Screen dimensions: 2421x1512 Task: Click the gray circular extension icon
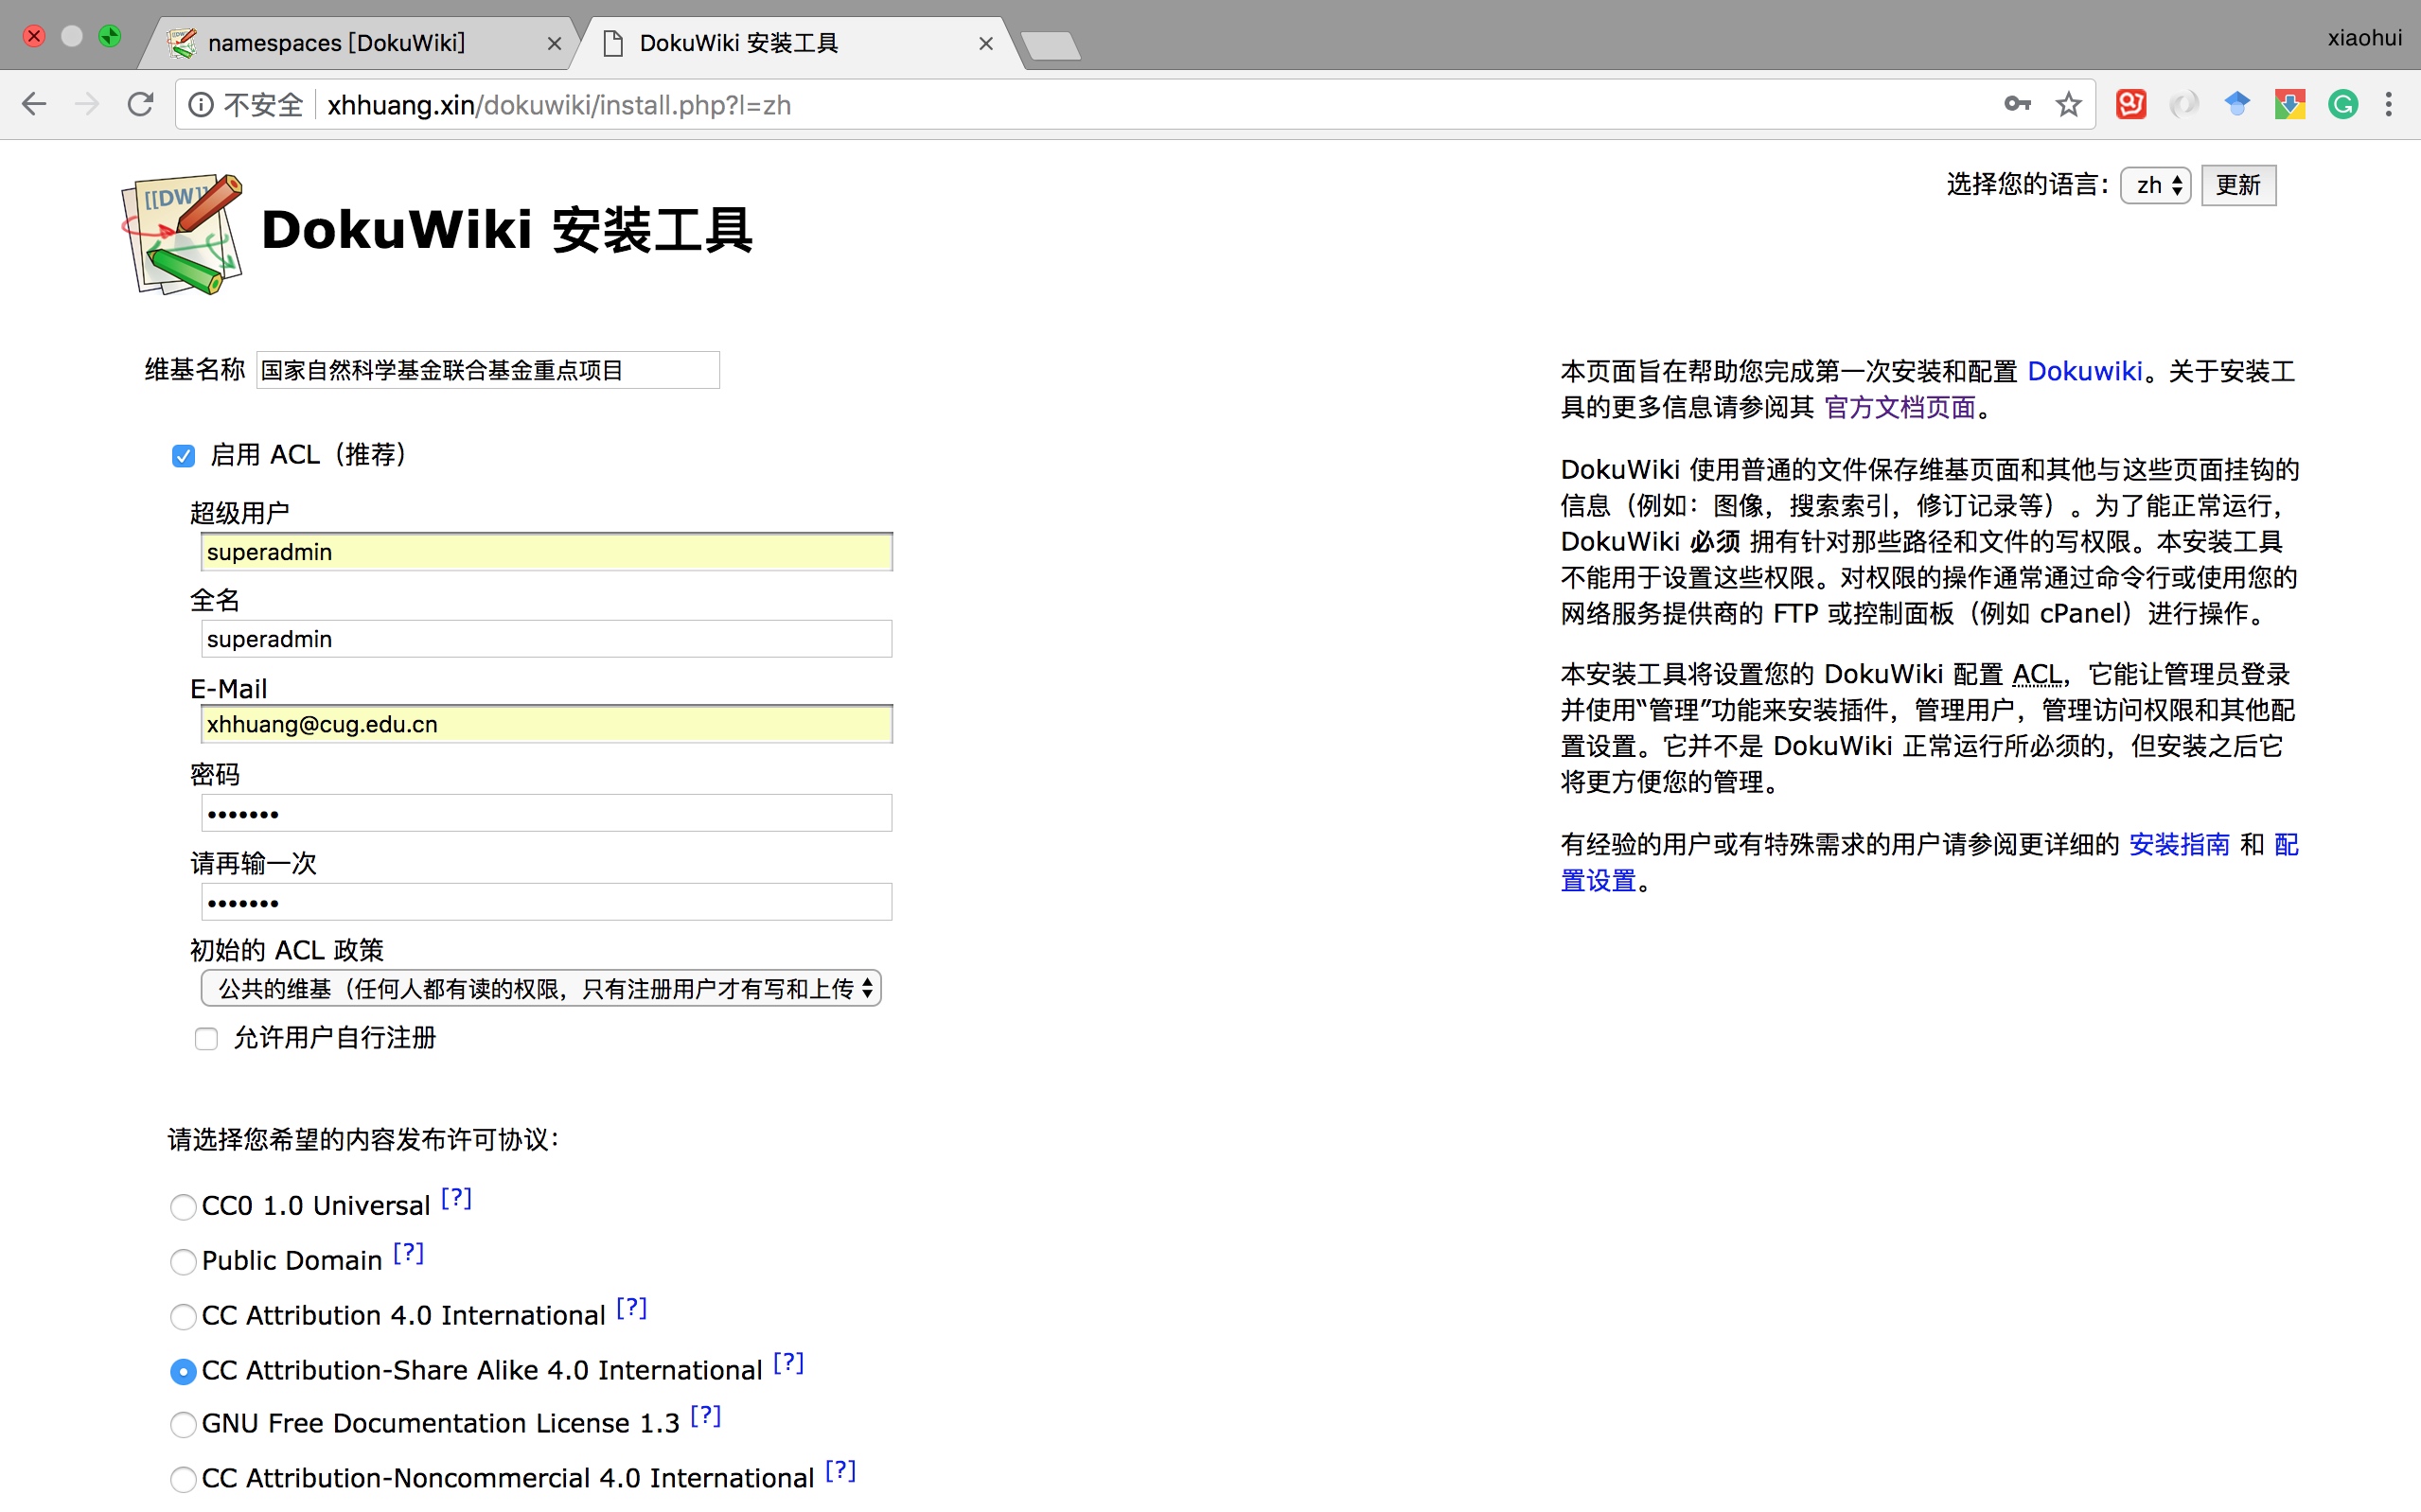coord(2184,104)
